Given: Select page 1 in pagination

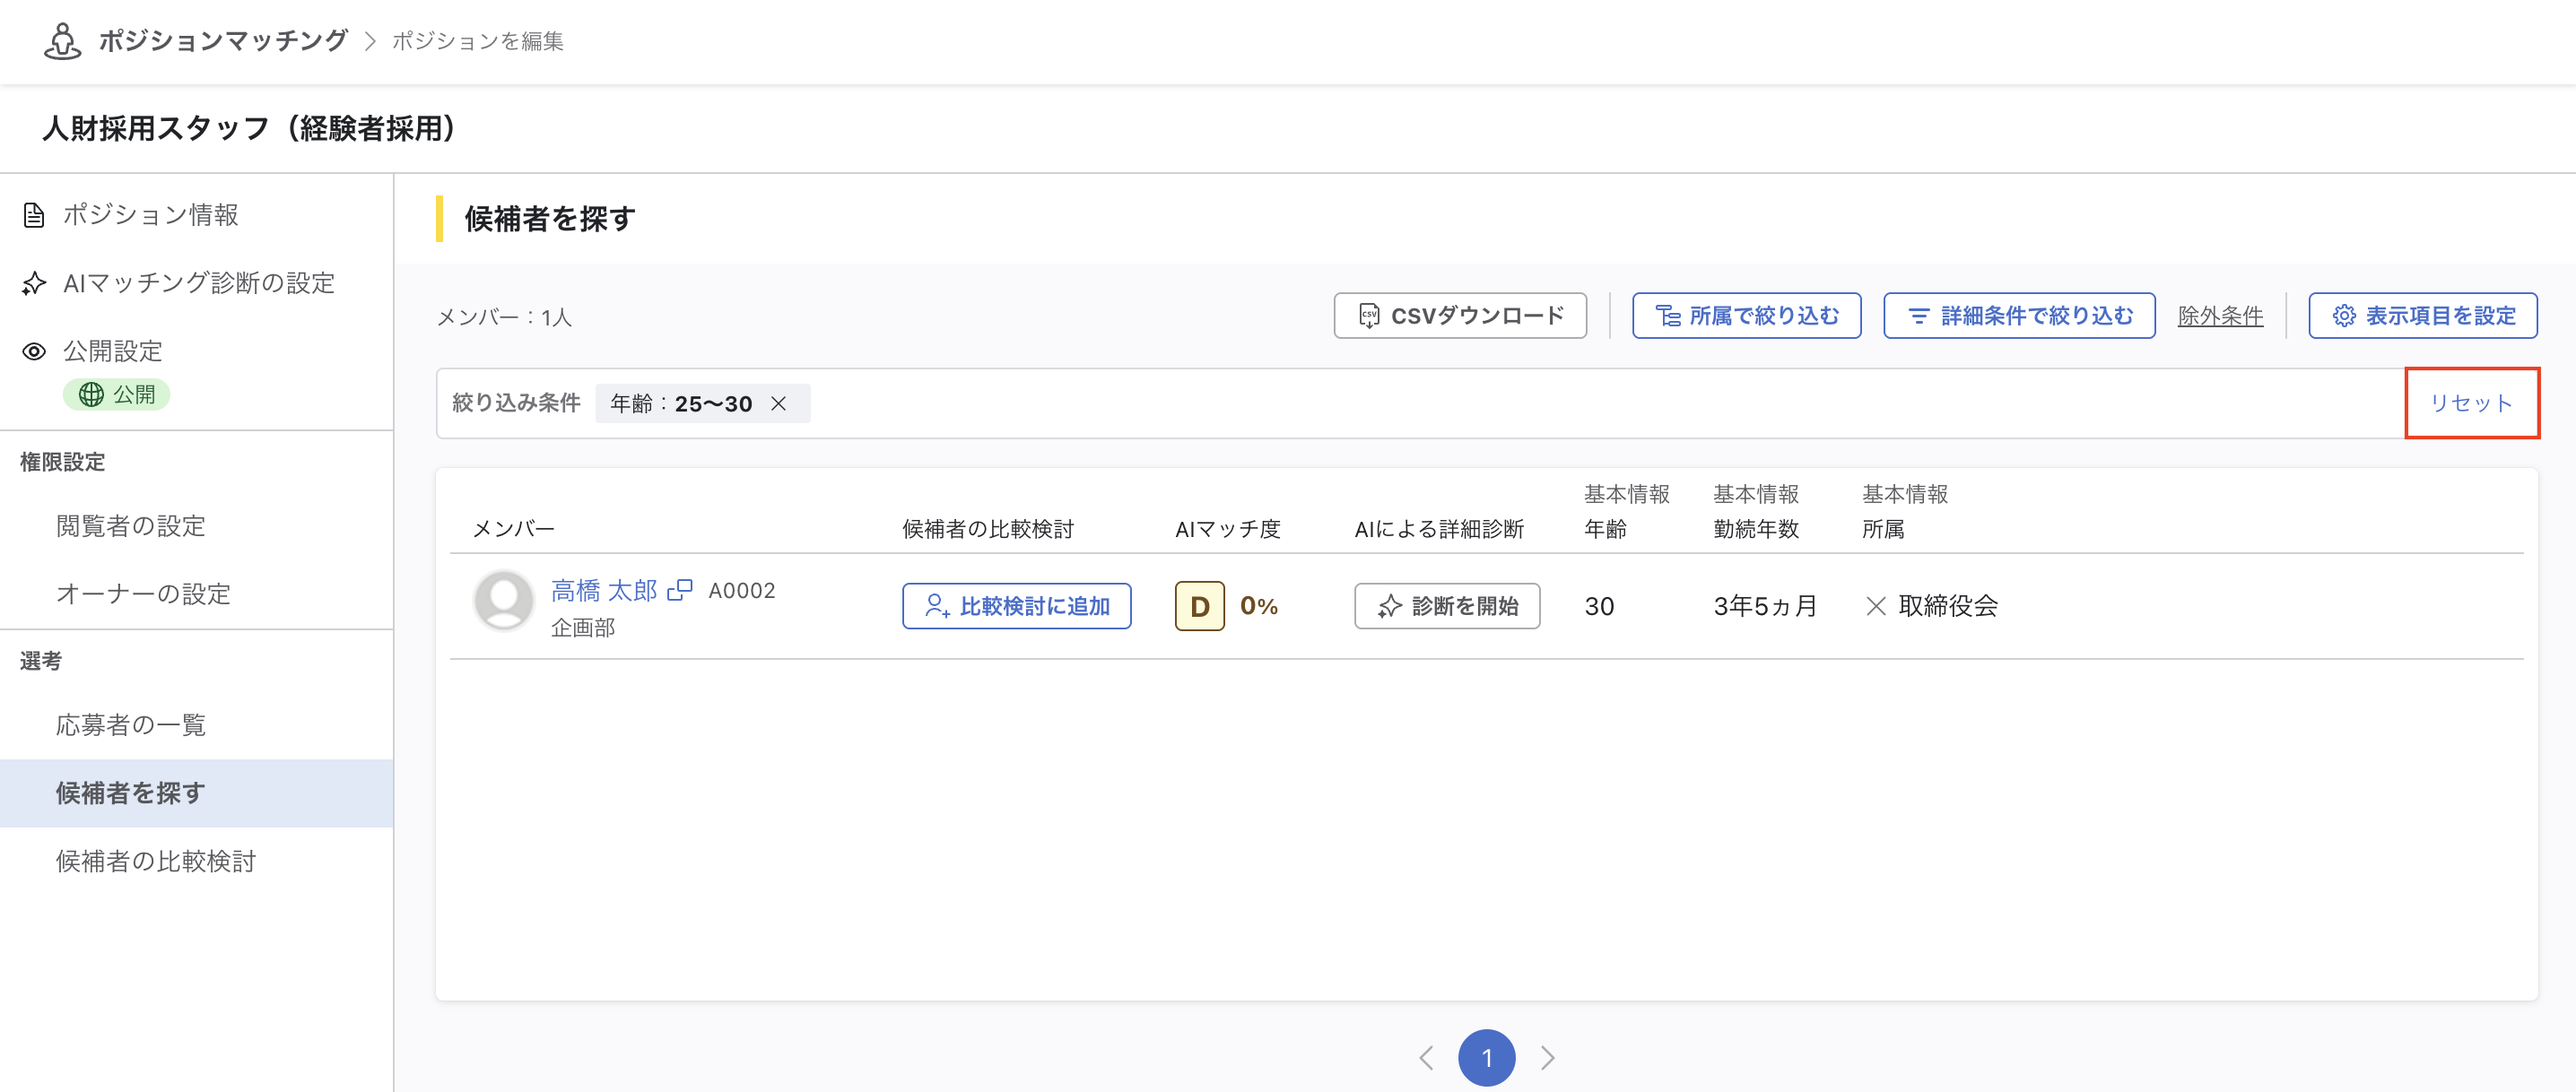Looking at the screenshot, I should click(1486, 1057).
